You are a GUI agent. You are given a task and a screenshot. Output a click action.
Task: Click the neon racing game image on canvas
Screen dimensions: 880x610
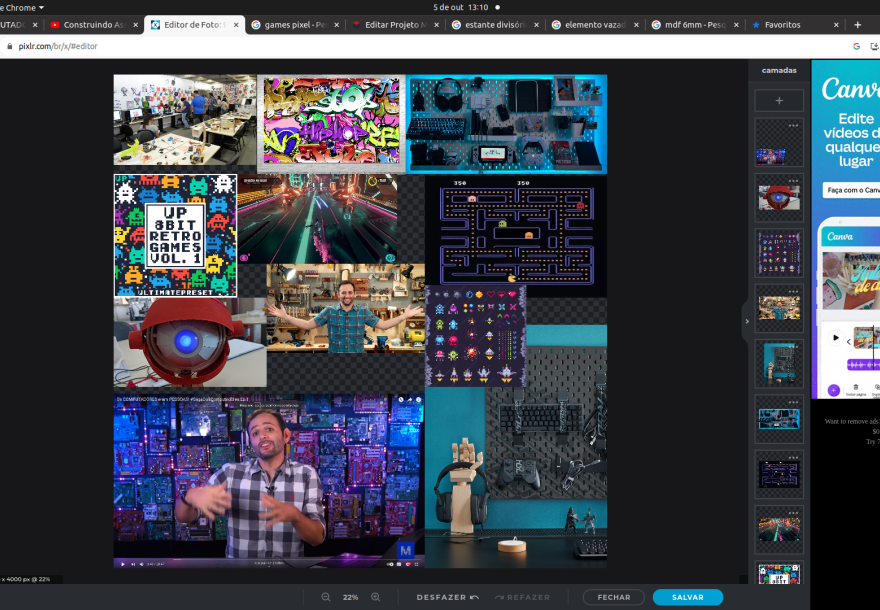[x=317, y=219]
